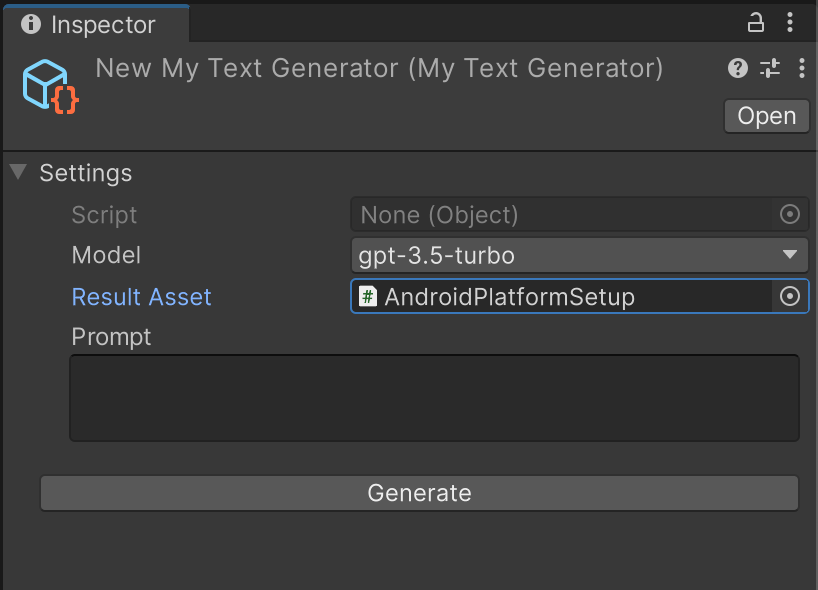The height and width of the screenshot is (590, 818).
Task: Open the asset header's three-dot context menu
Action: pos(801,68)
